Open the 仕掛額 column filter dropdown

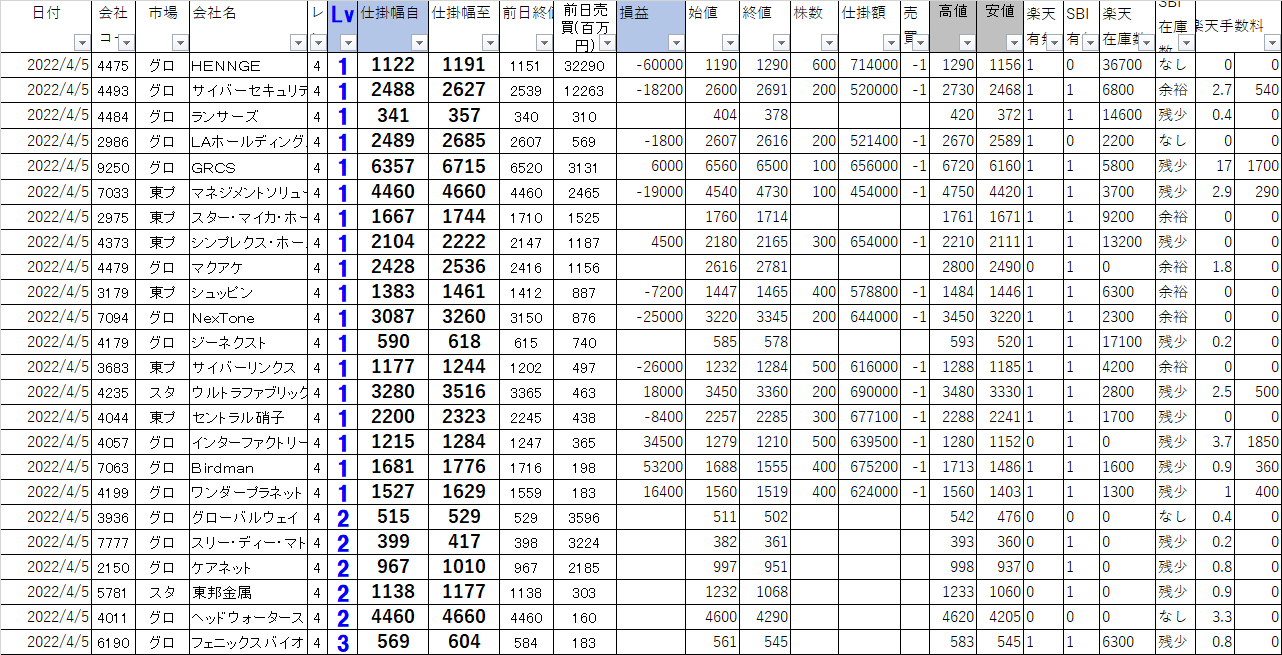(890, 43)
